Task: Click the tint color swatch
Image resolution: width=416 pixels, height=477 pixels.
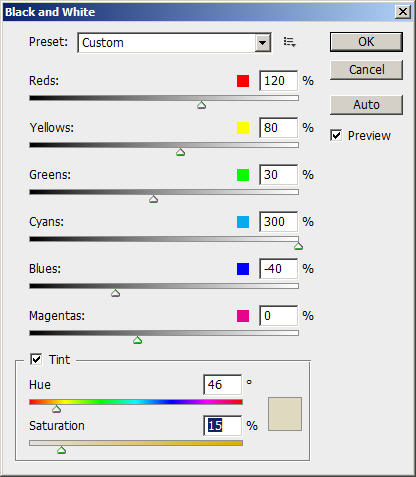Action: click(285, 414)
